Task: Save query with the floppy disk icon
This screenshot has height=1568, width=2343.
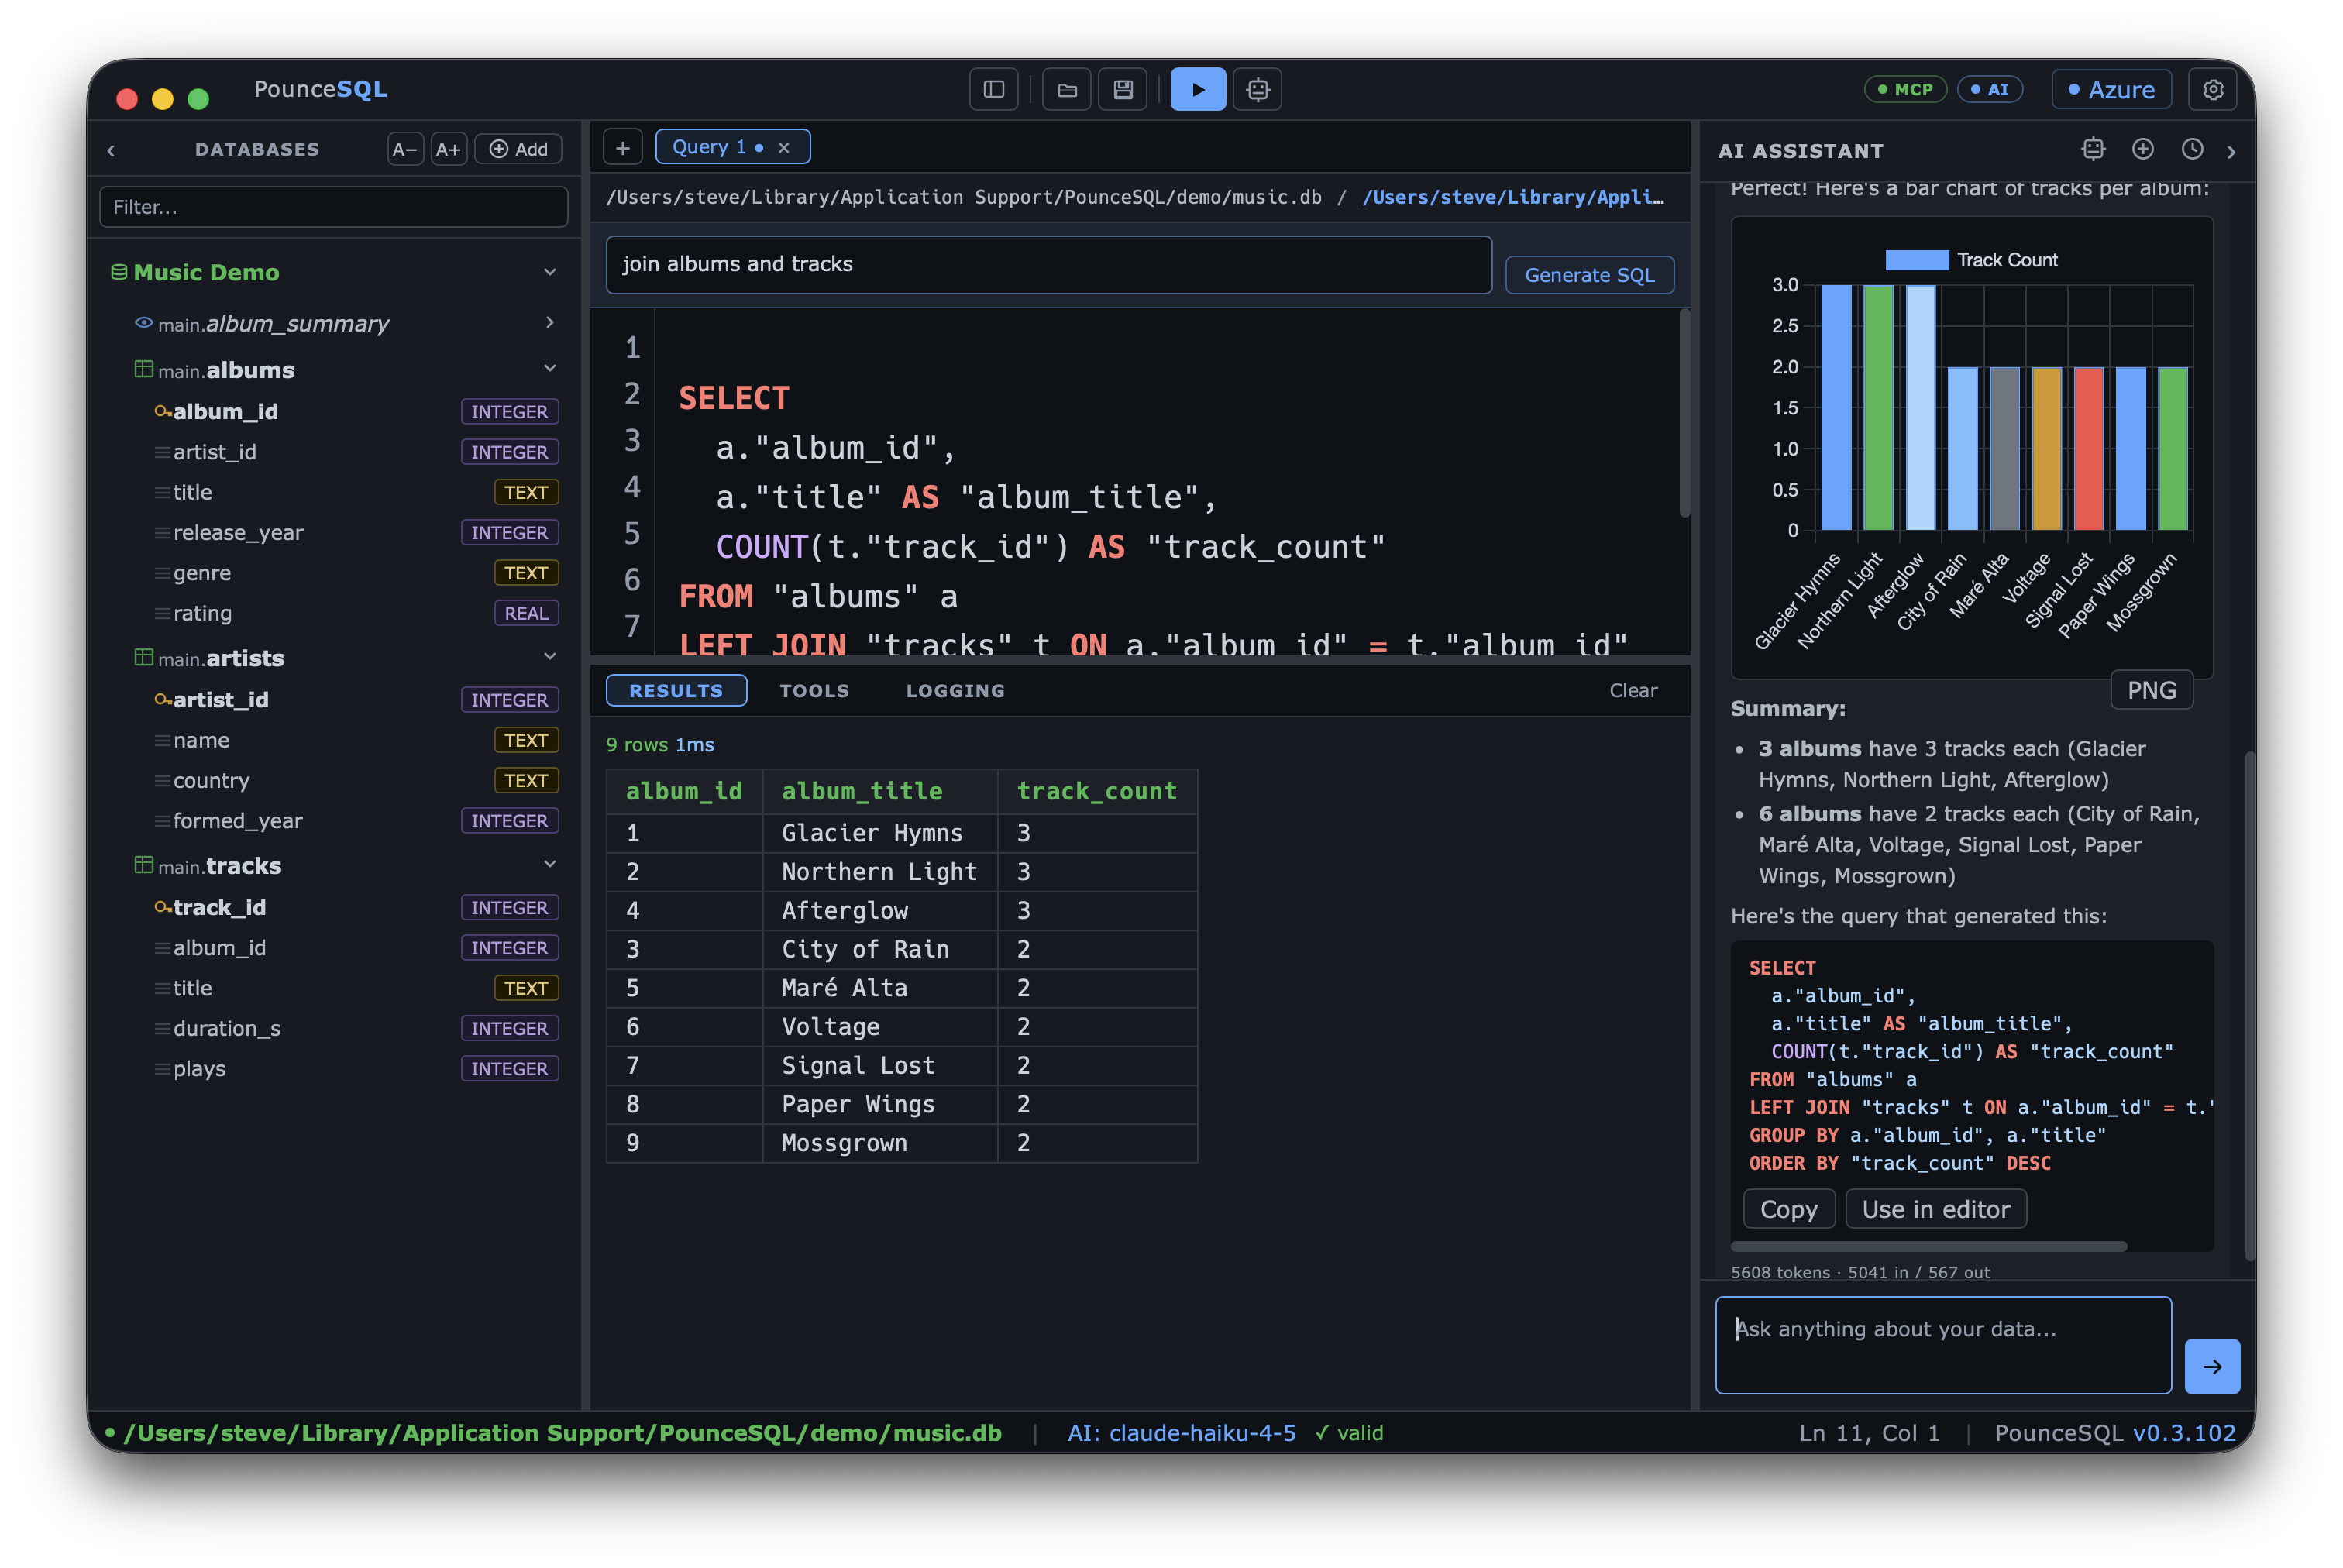Action: [x=1123, y=90]
